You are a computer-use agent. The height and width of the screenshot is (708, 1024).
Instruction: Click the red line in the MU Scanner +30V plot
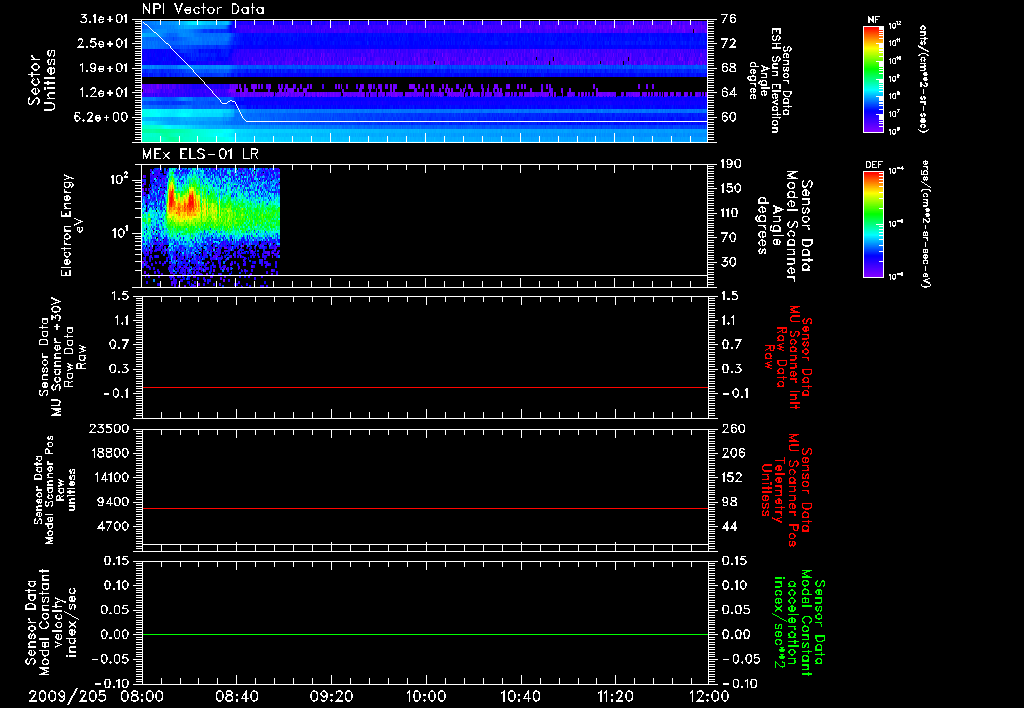pos(424,387)
